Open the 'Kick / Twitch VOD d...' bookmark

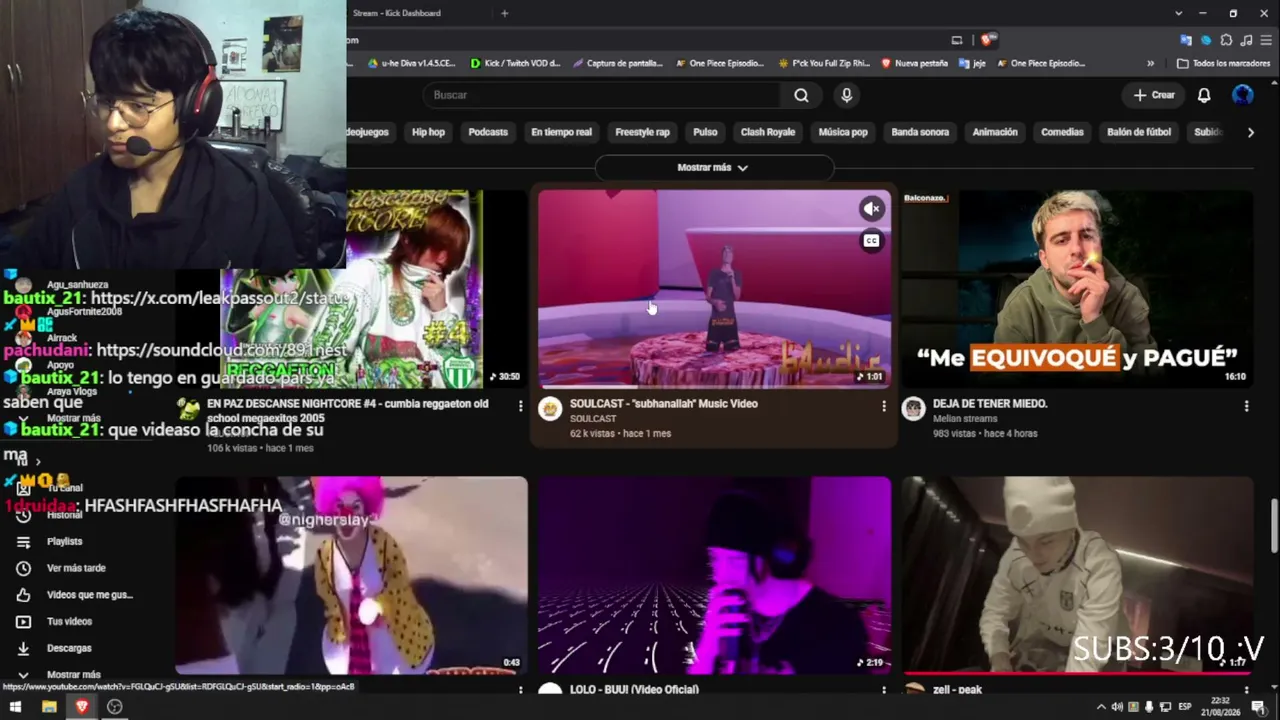[x=516, y=63]
